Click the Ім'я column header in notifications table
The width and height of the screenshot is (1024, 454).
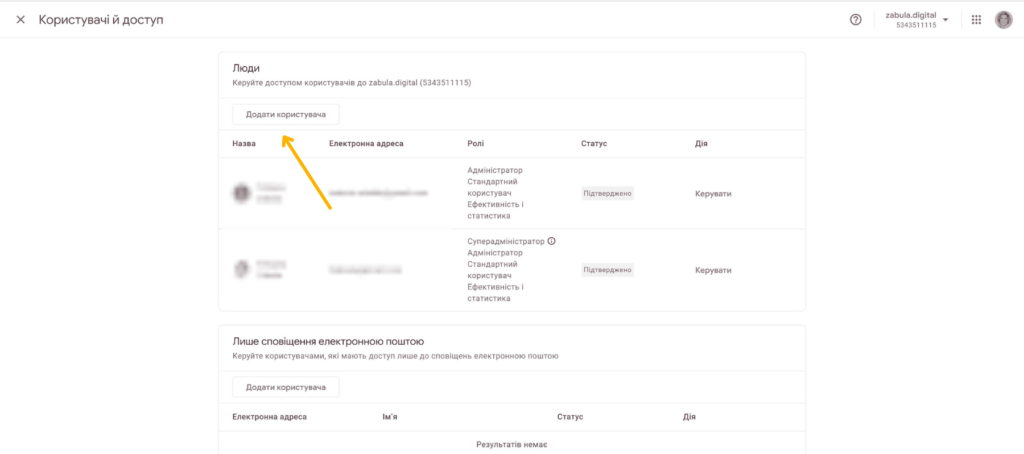click(390, 416)
